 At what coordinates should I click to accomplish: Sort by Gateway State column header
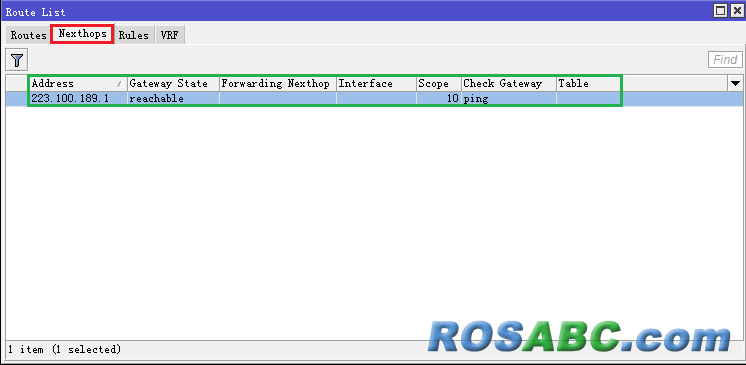point(173,84)
